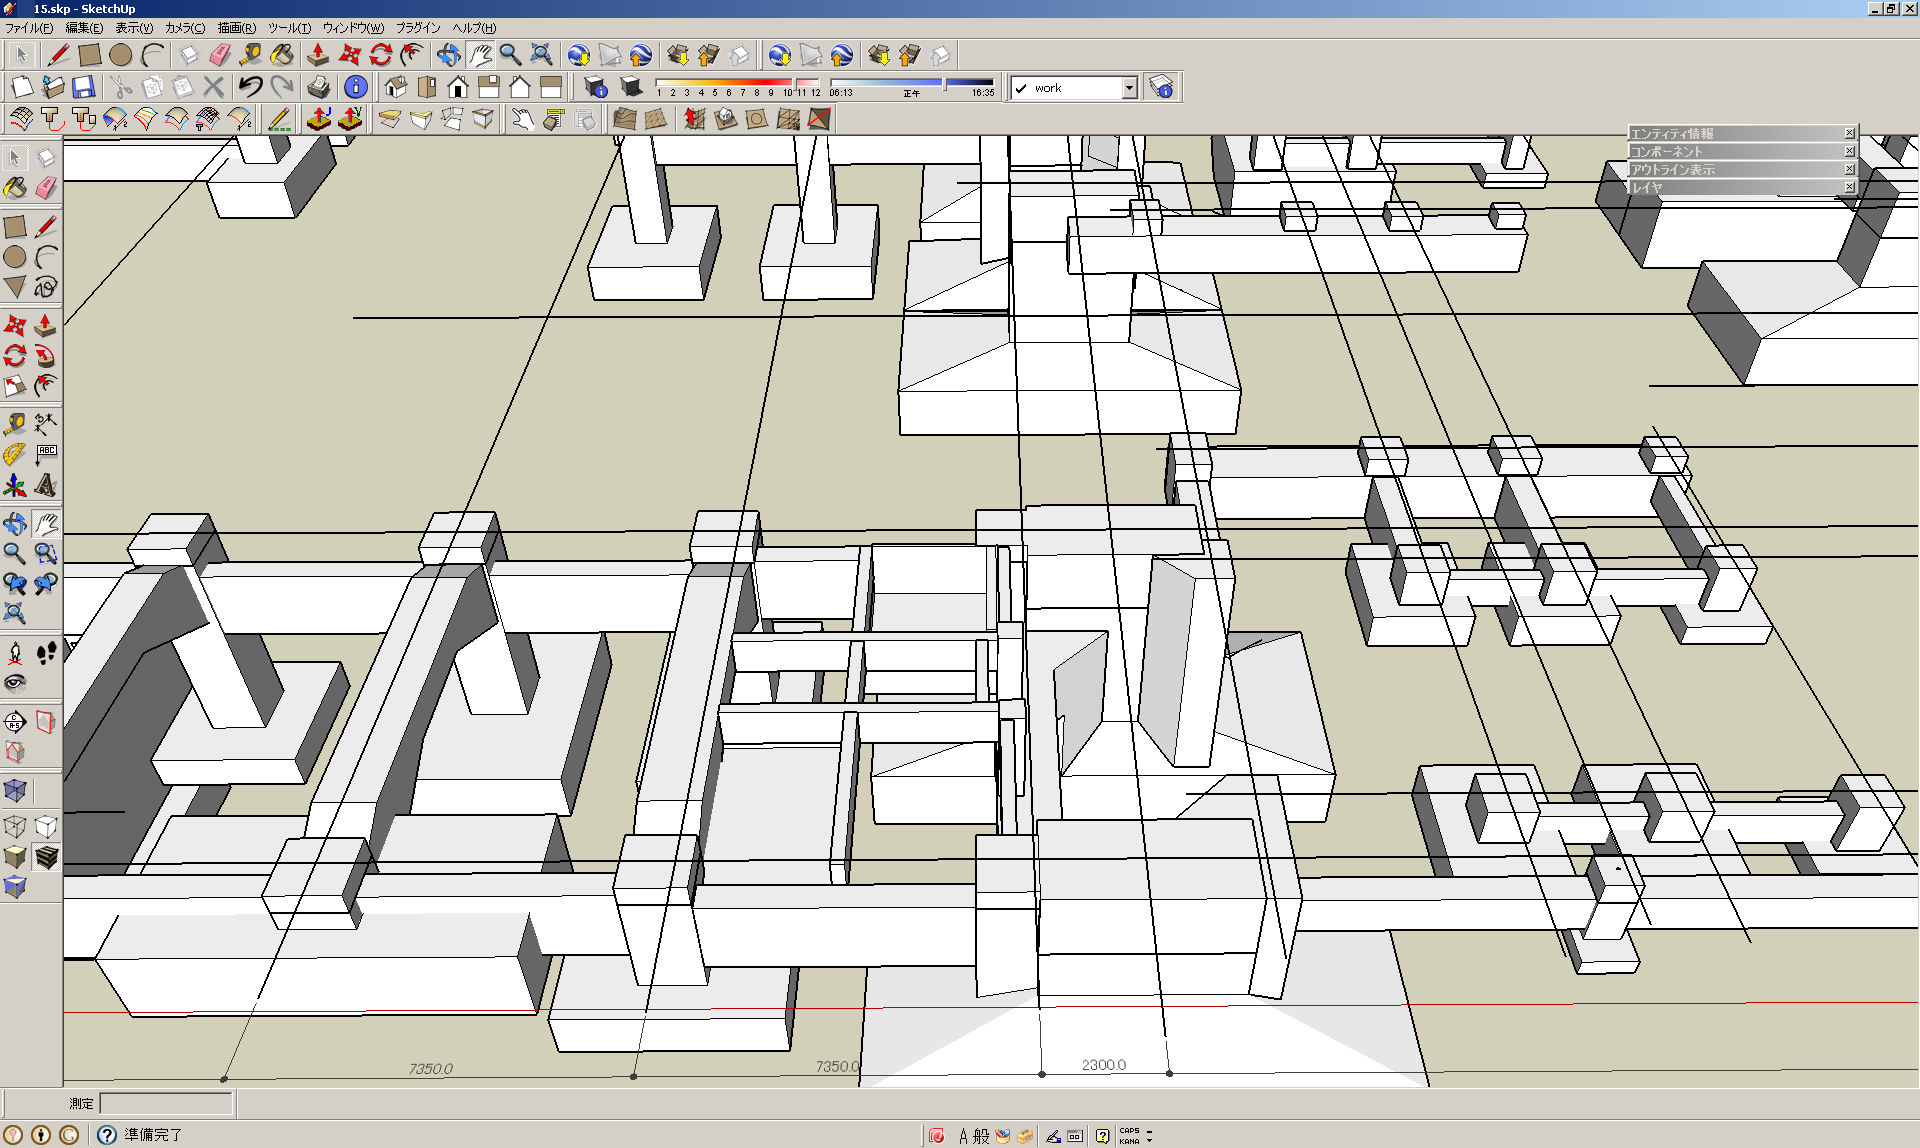Image resolution: width=1920 pixels, height=1148 pixels.
Task: Open the 'work' layer dropdown
Action: 1129,88
